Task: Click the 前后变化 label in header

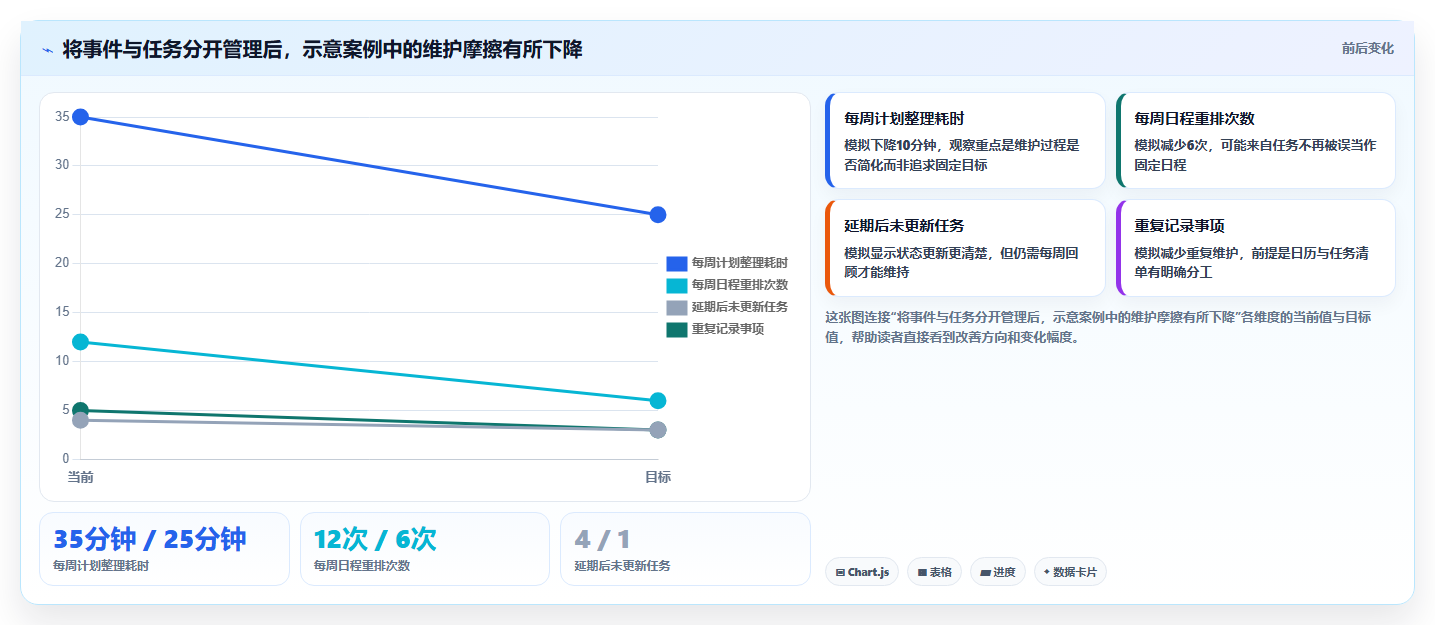Action: 1367,49
